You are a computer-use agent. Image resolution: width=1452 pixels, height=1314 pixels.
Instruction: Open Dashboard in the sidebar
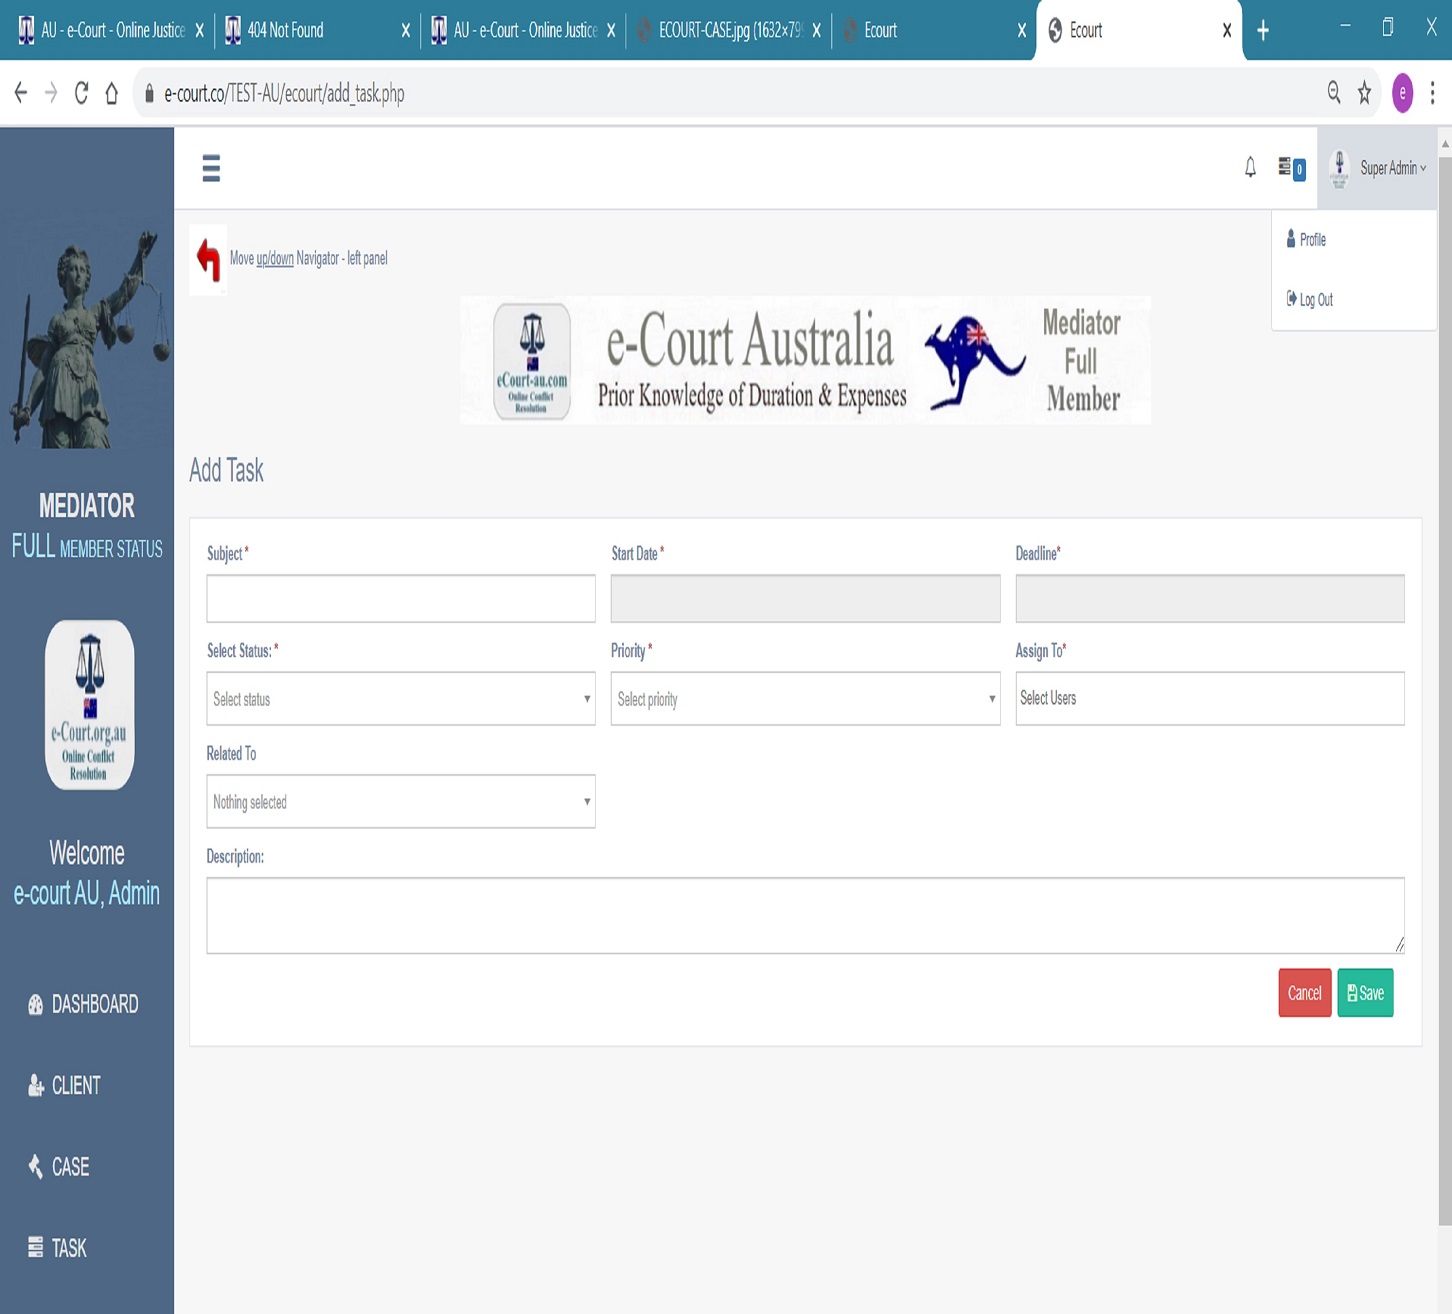[x=94, y=1004]
